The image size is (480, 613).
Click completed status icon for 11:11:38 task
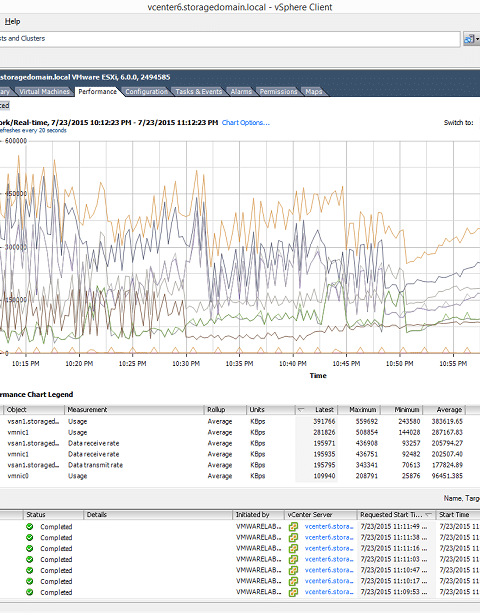[30, 538]
